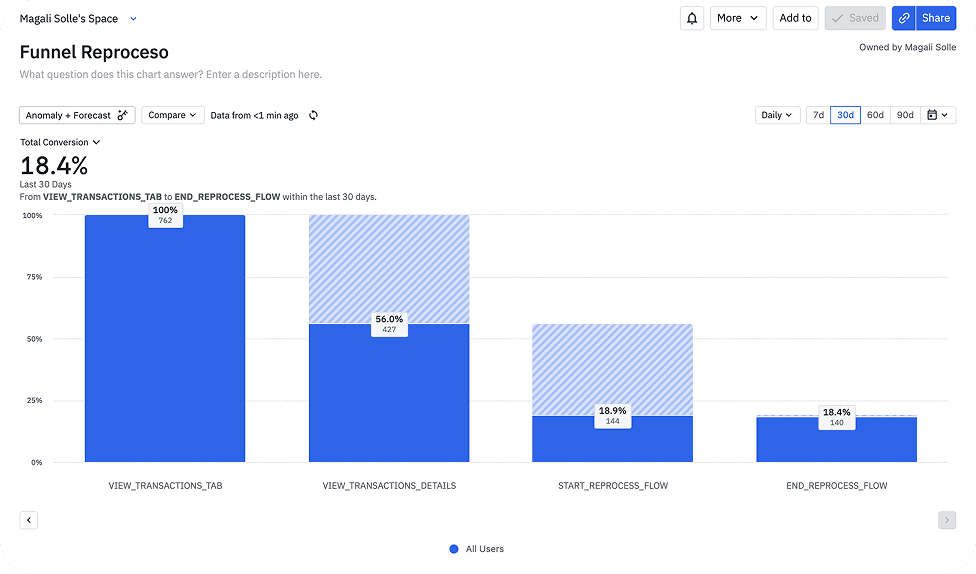Open the Daily interval dropdown
The image size is (976, 574).
(777, 115)
